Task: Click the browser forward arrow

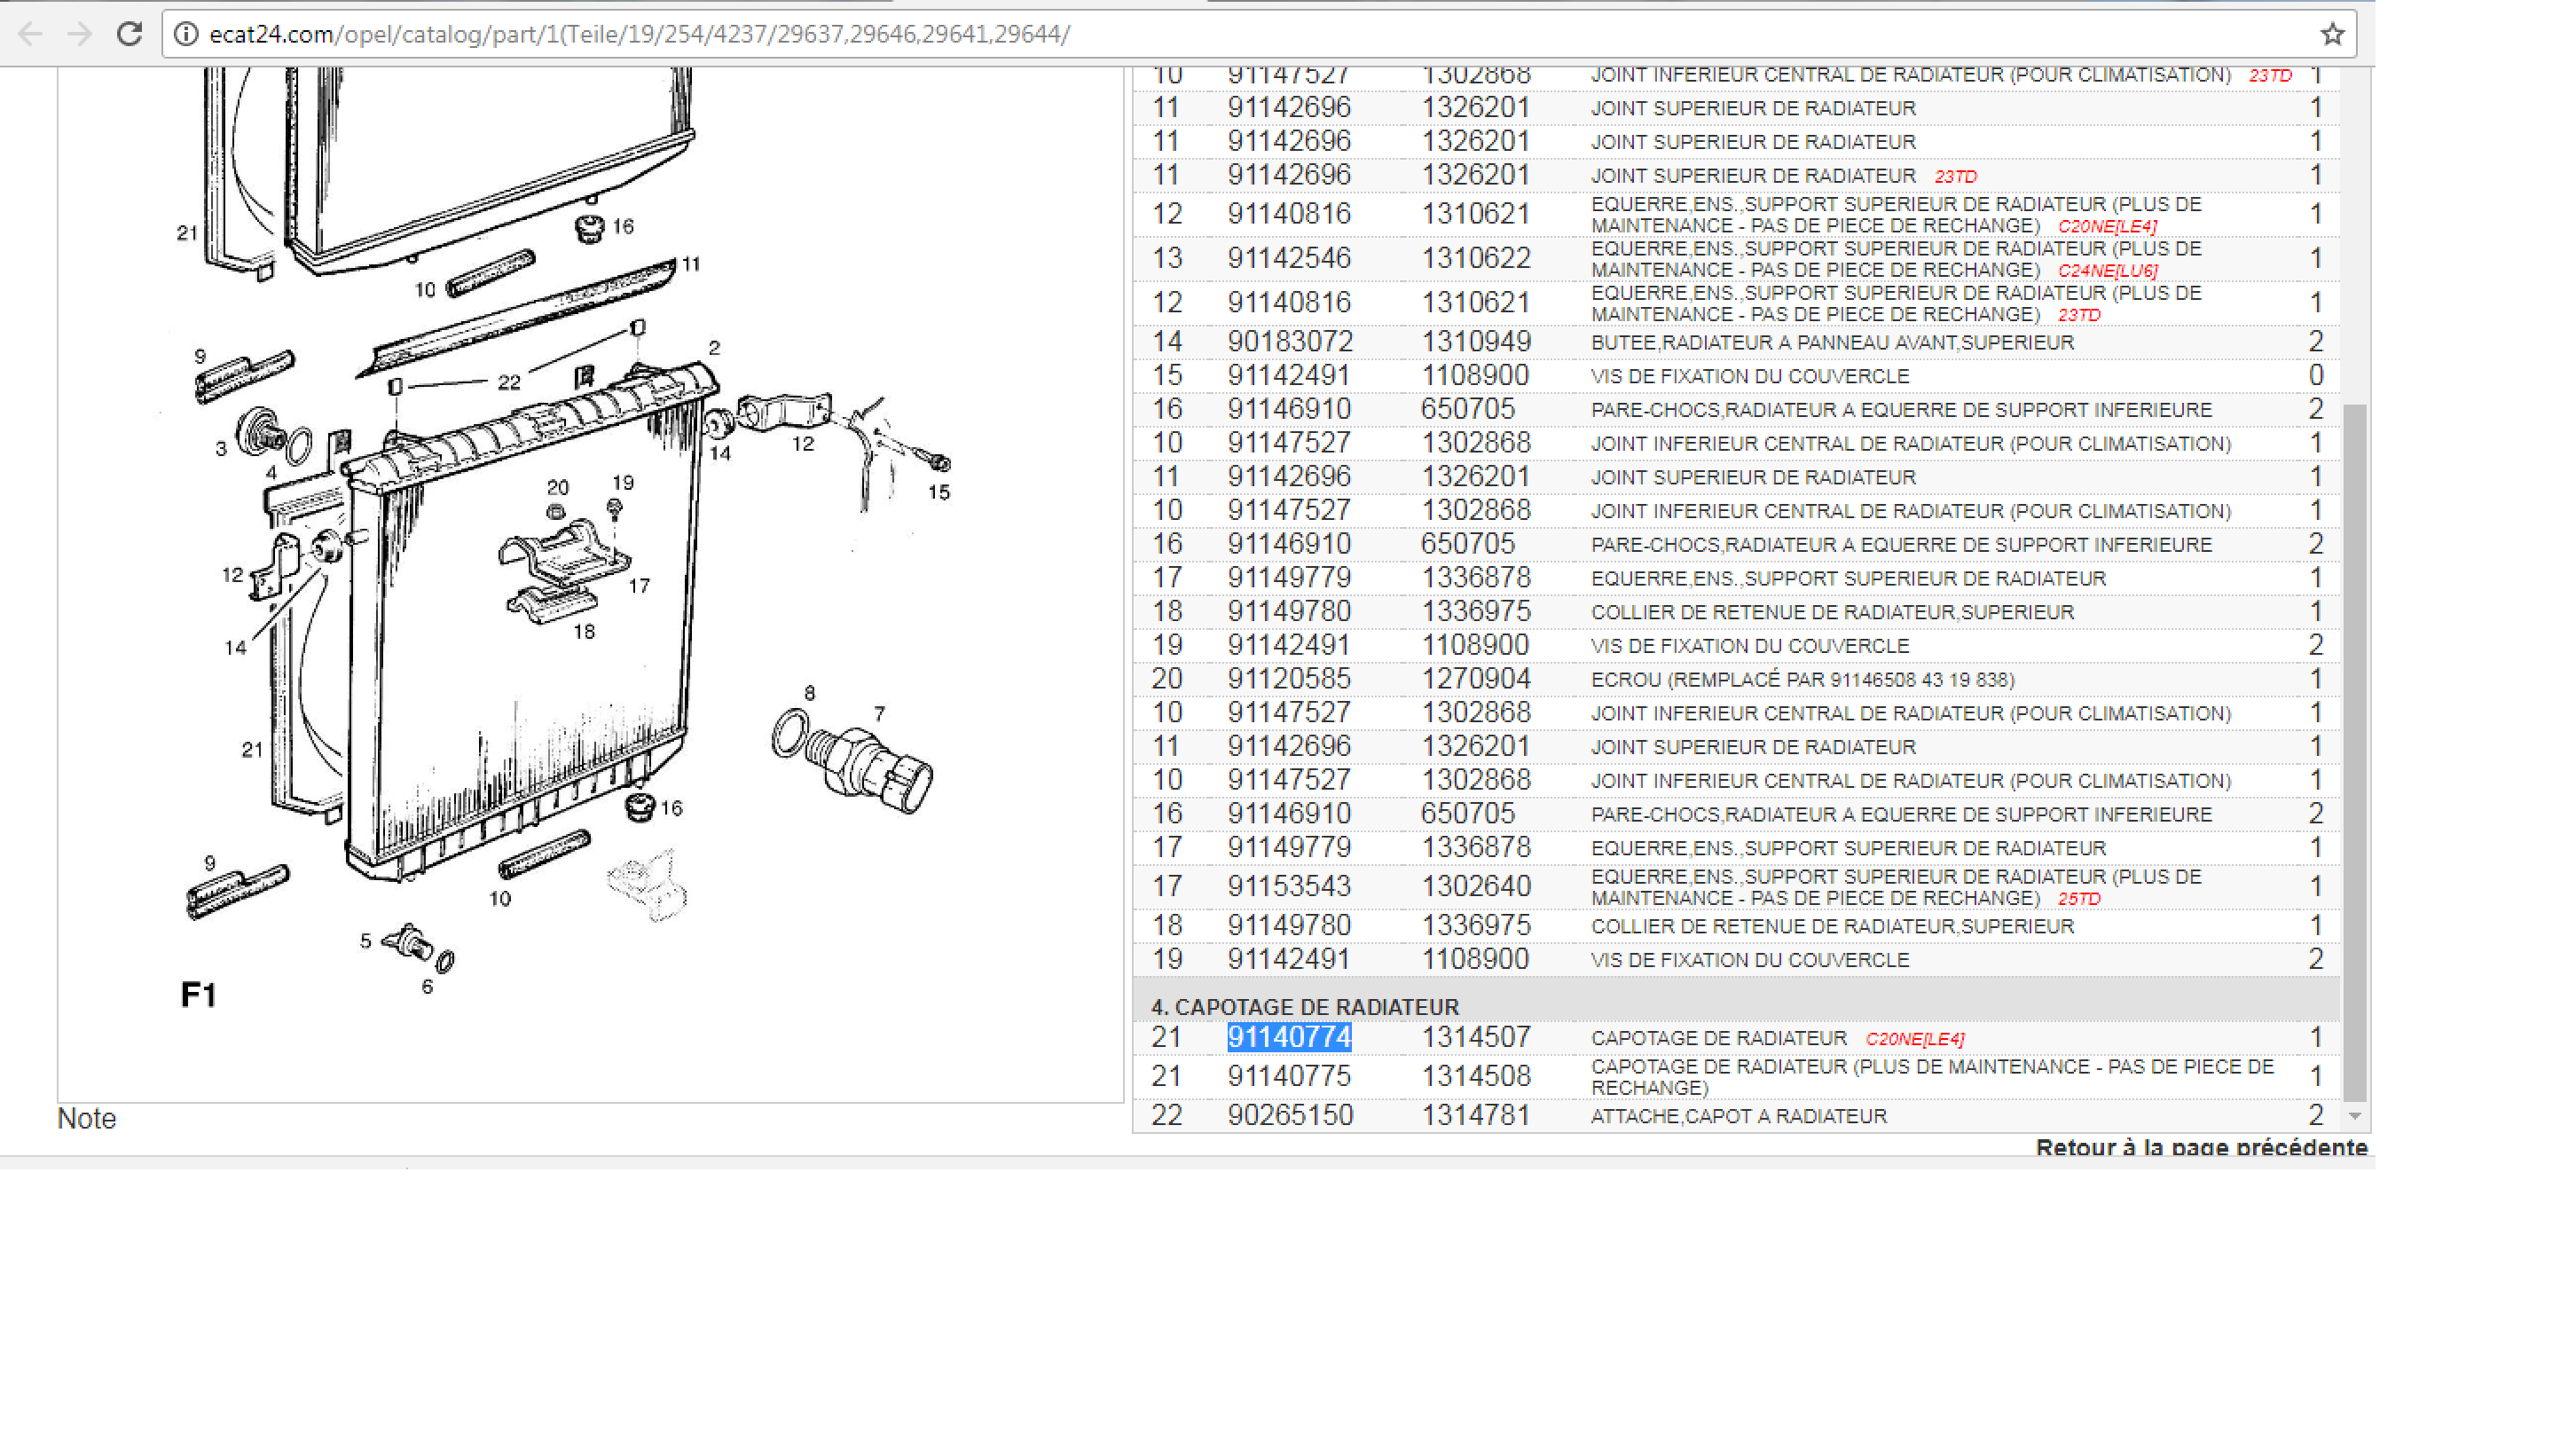Action: coord(79,34)
